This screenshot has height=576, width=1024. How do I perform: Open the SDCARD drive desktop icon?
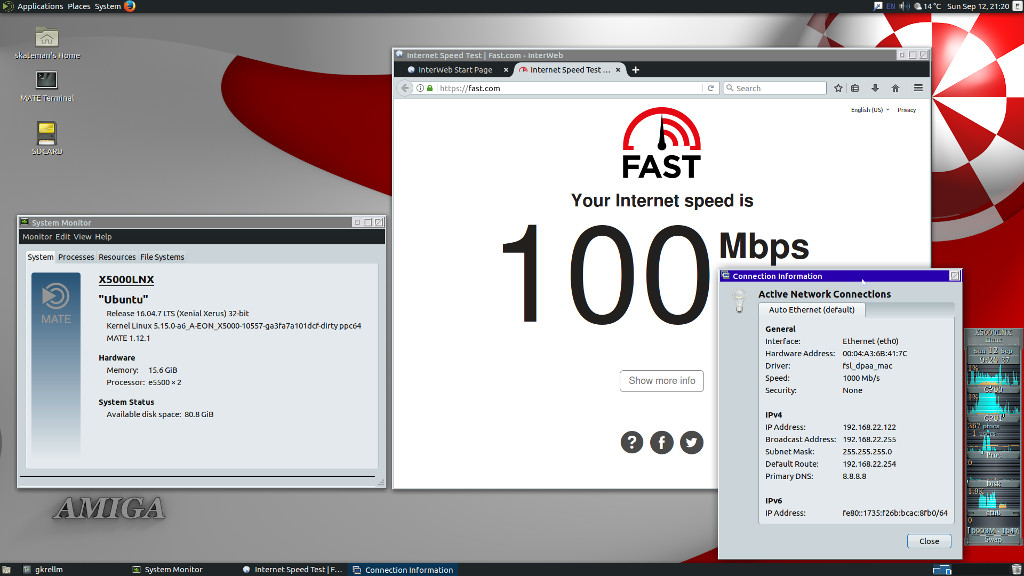[x=46, y=138]
